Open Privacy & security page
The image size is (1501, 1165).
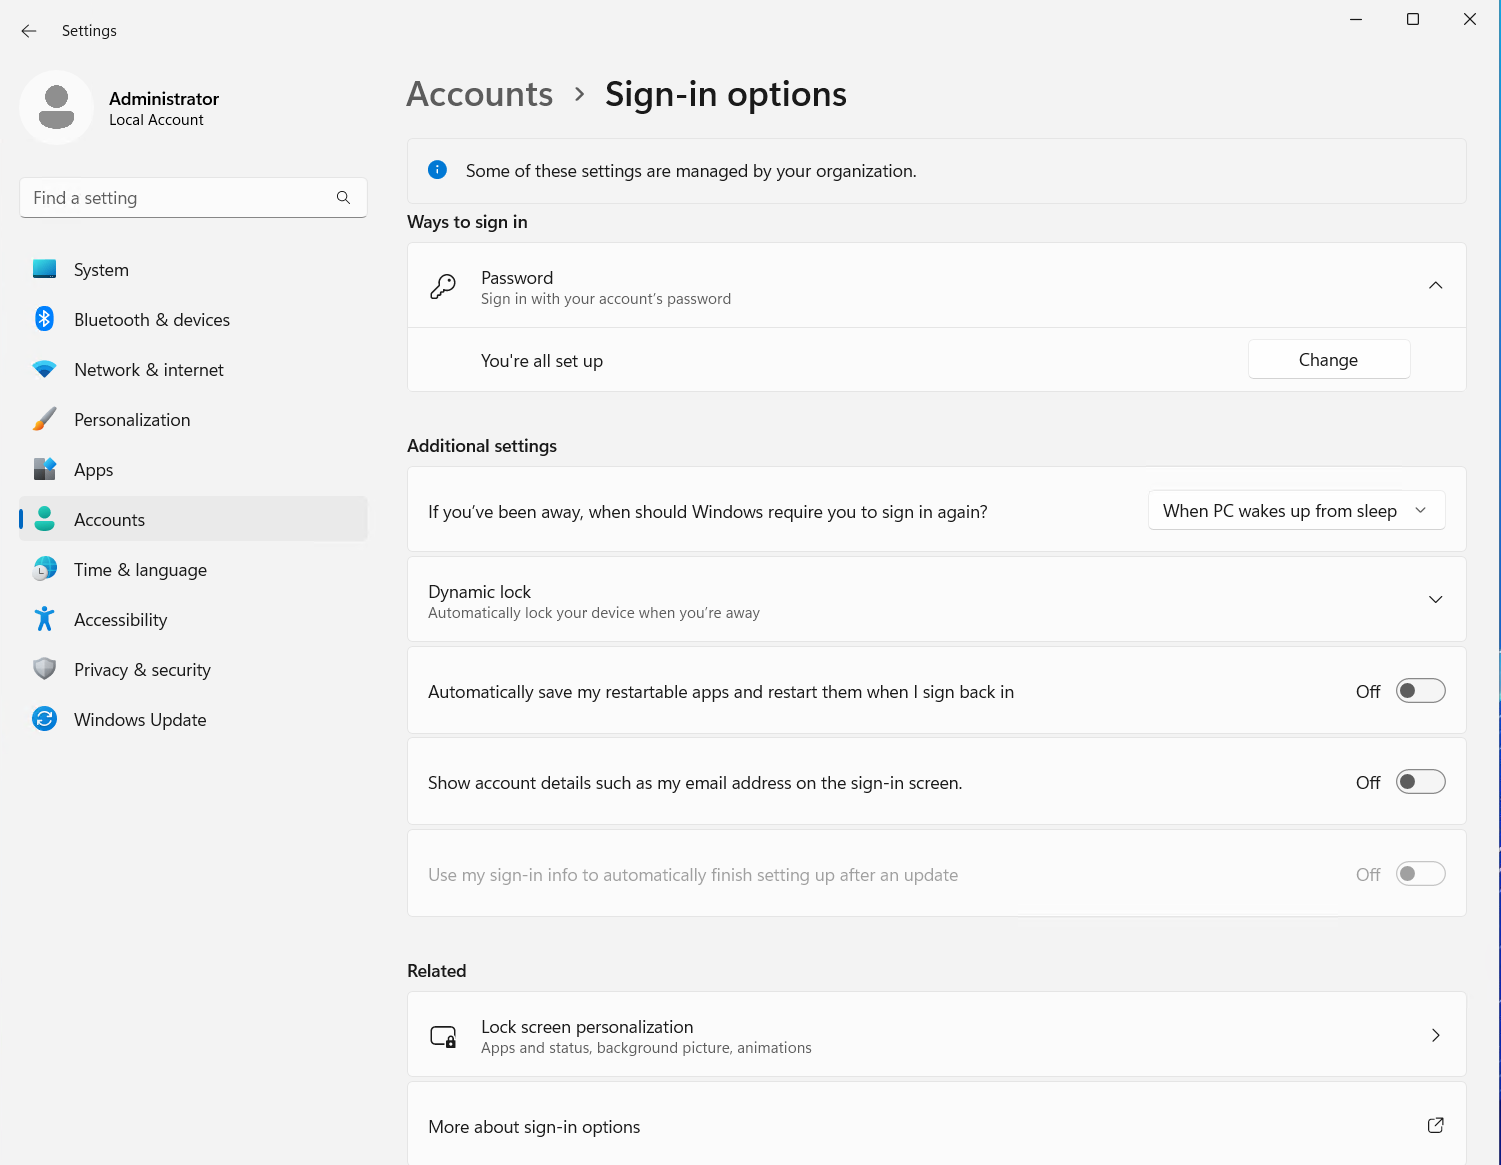193,669
